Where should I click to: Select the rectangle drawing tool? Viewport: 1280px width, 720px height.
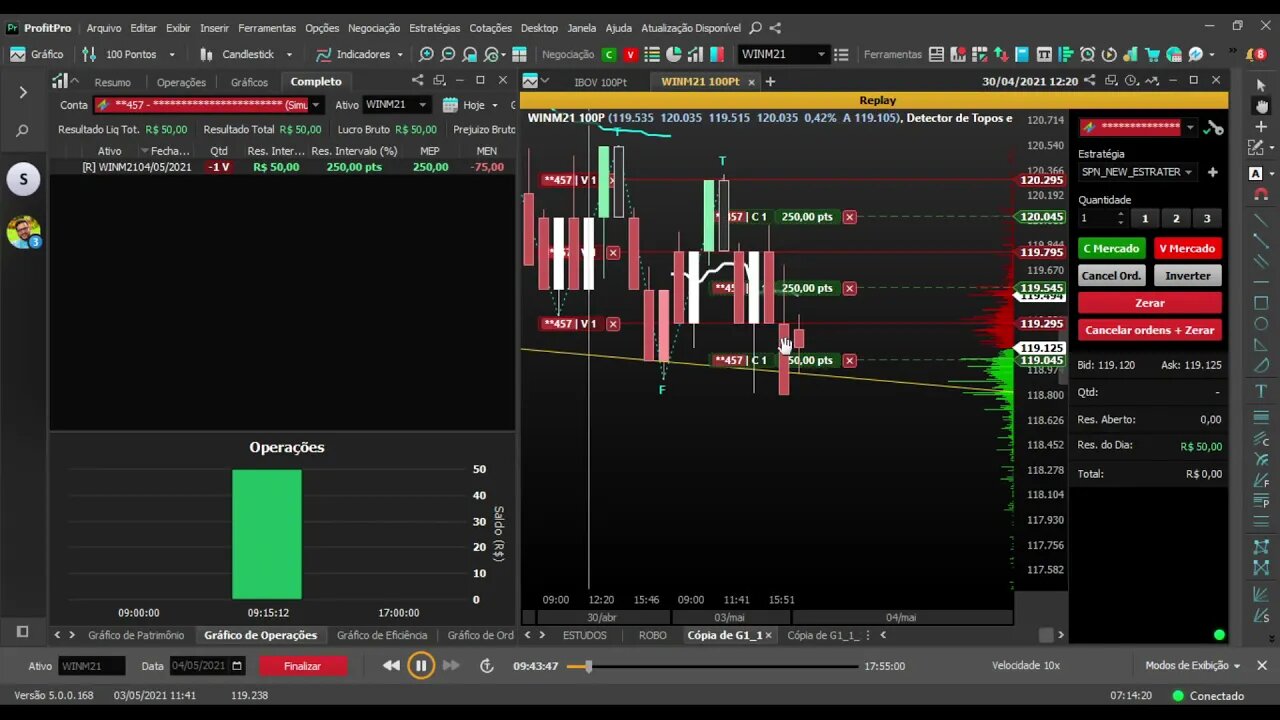click(1261, 303)
